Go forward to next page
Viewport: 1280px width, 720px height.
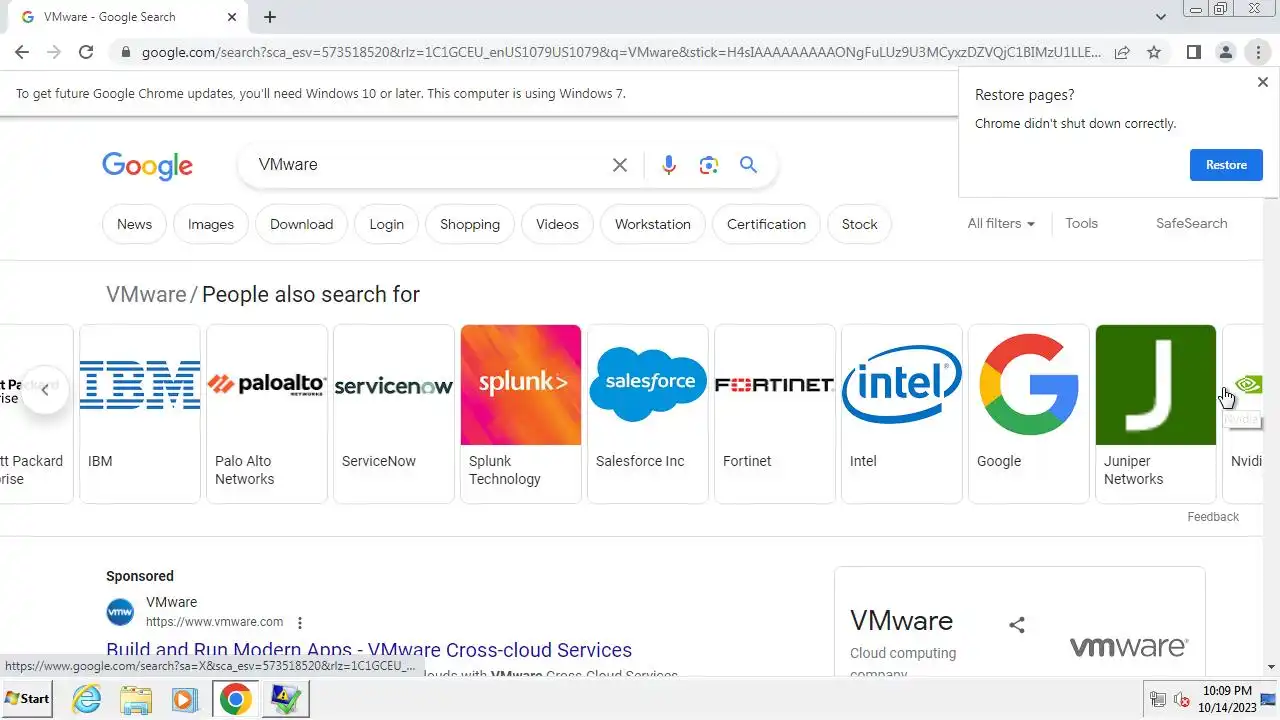(54, 52)
